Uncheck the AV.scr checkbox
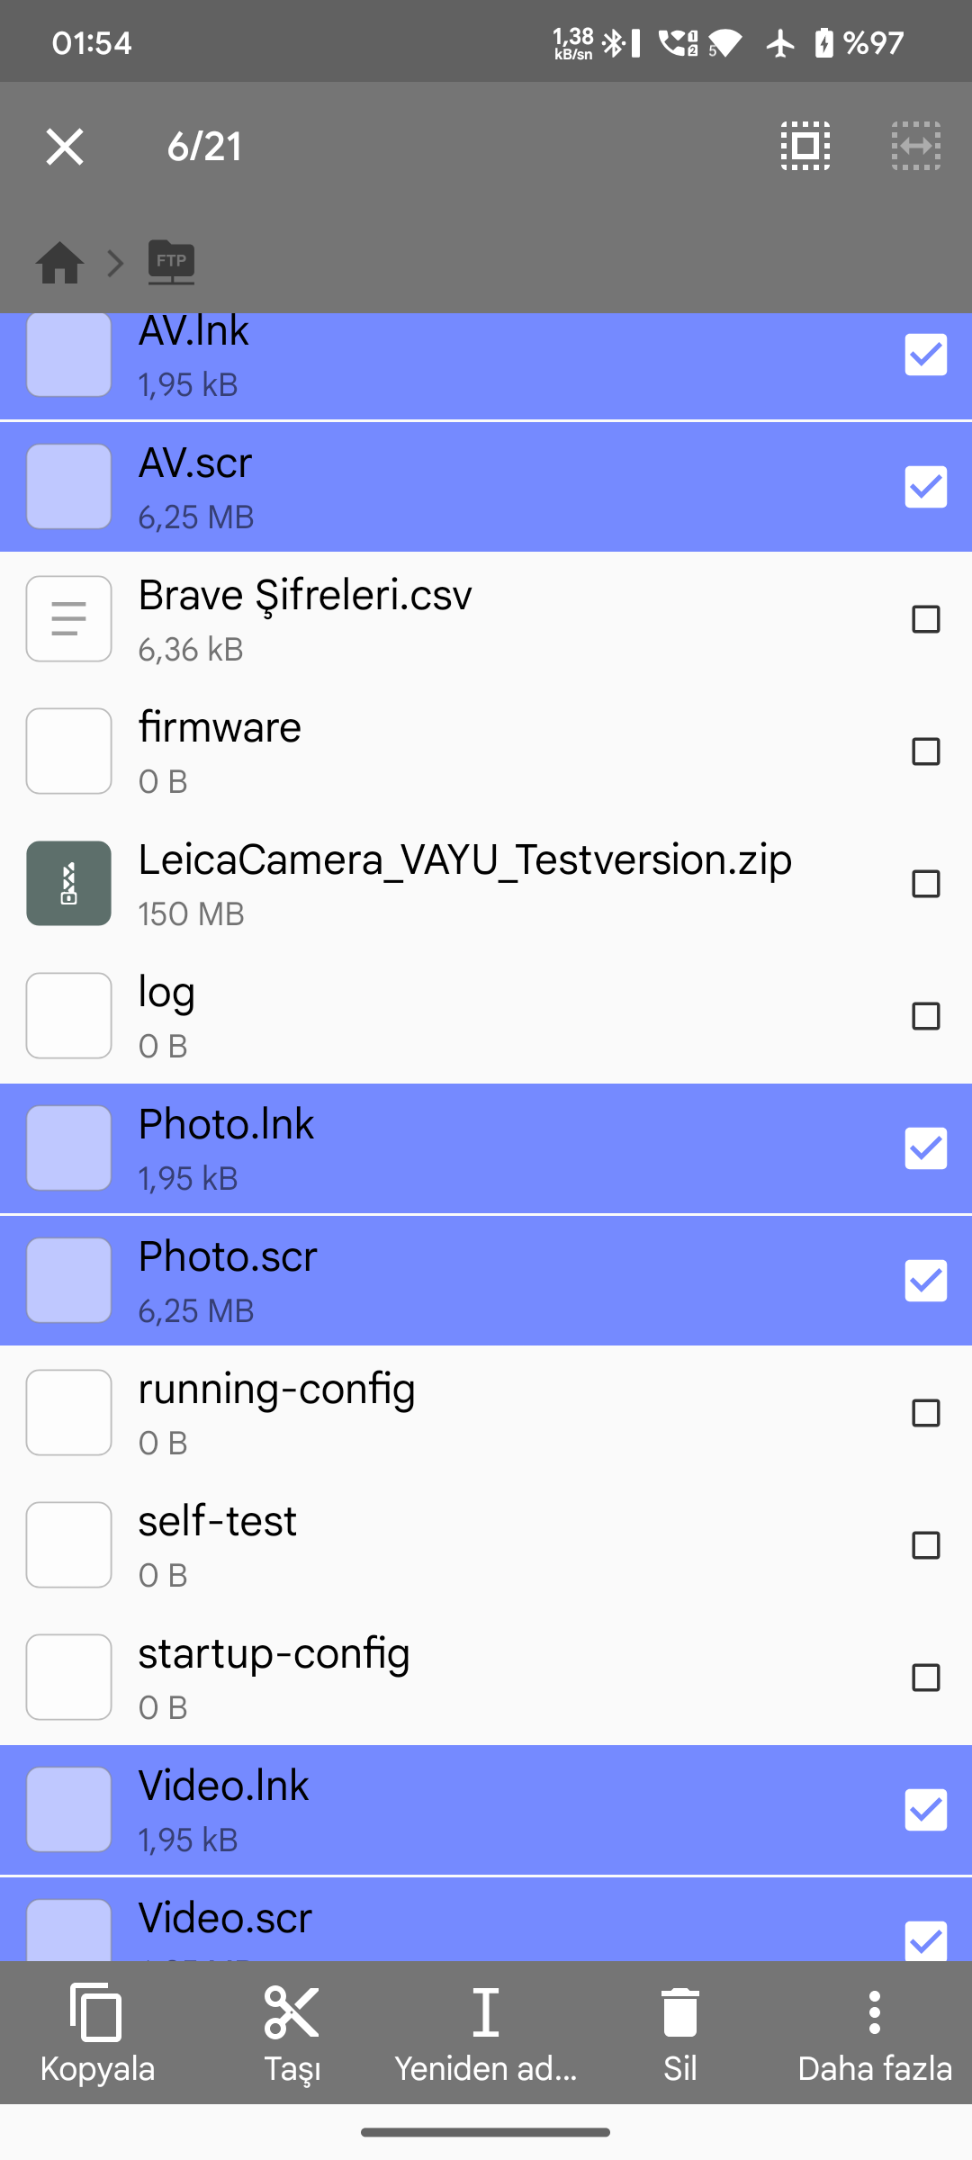This screenshot has width=972, height=2160. (926, 487)
